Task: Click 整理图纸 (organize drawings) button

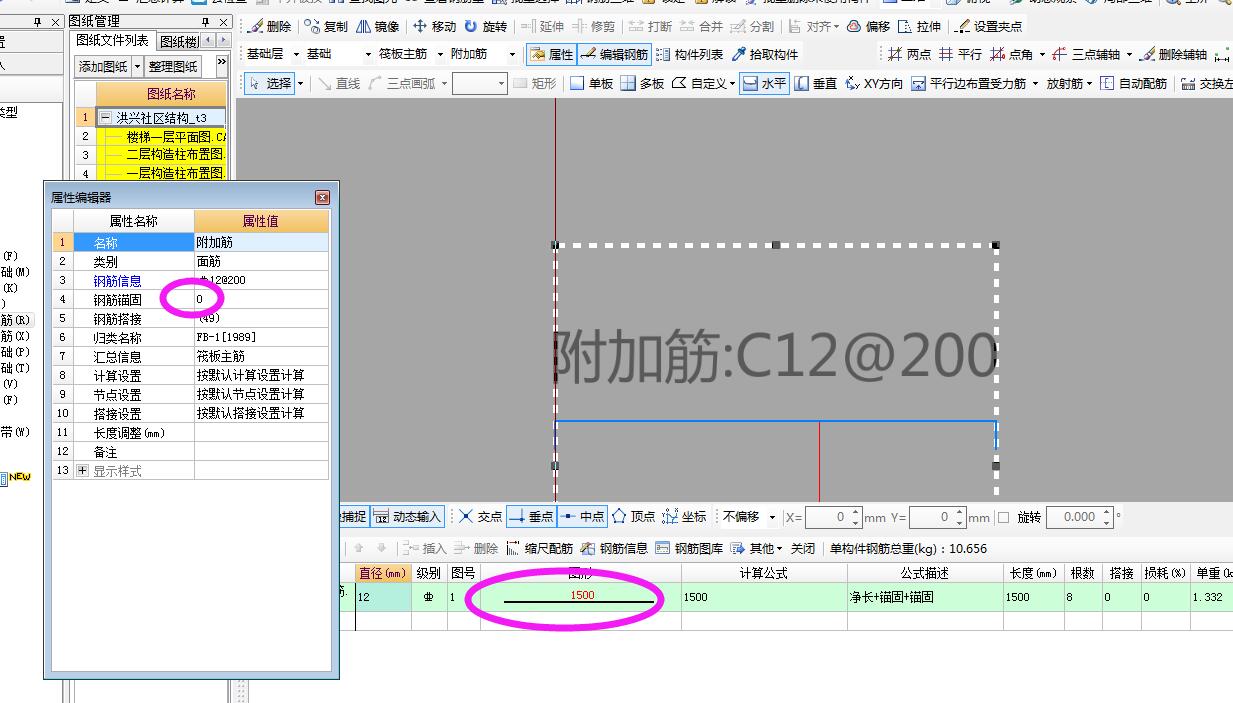Action: 173,67
